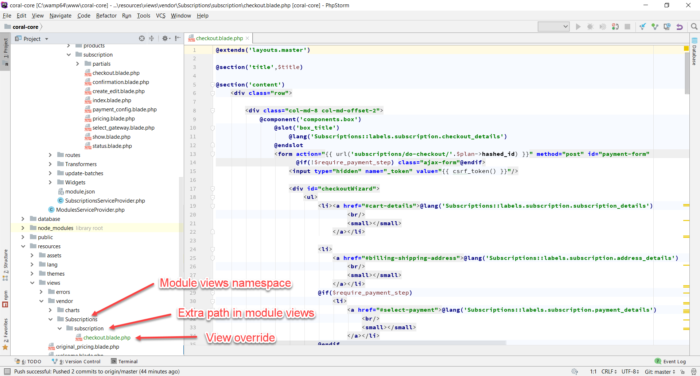Open Search Everywhere magnifier icon
This screenshot has height=376, width=700.
point(694,27)
